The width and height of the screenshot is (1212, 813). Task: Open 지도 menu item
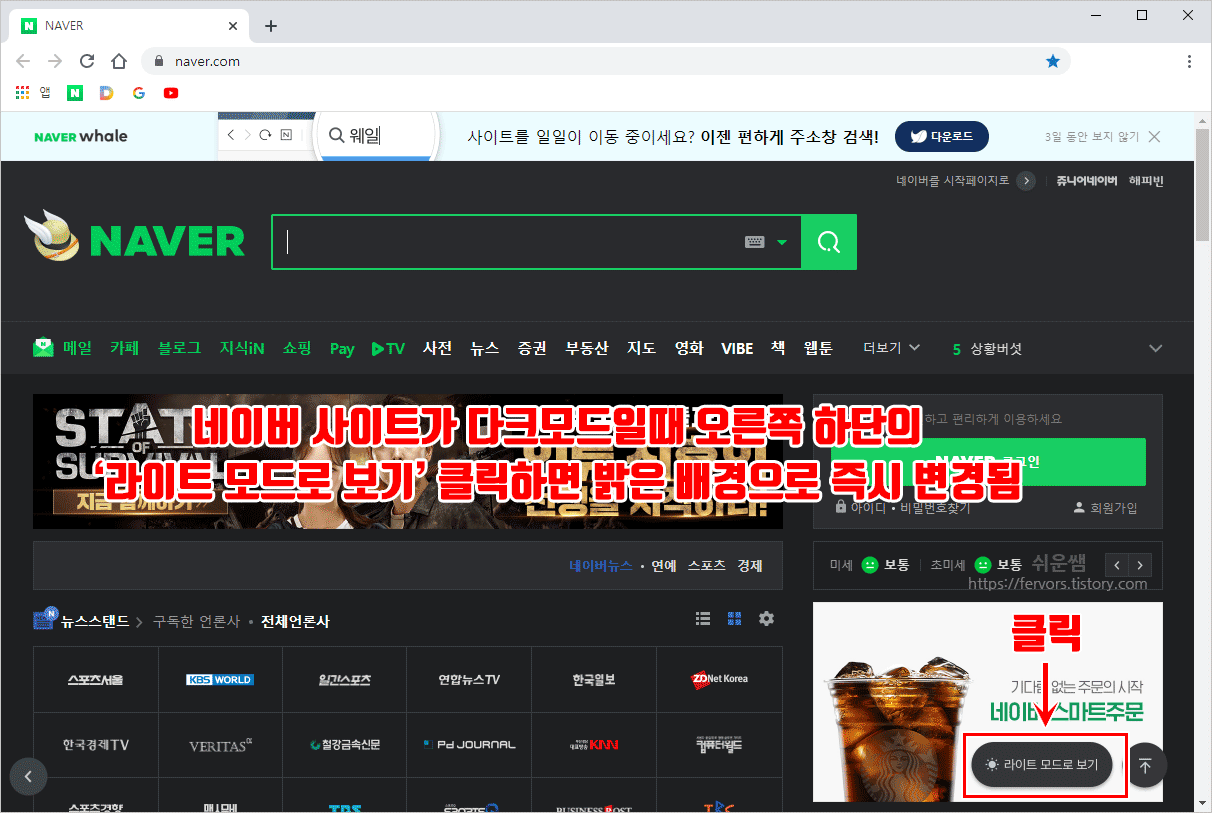pos(642,348)
